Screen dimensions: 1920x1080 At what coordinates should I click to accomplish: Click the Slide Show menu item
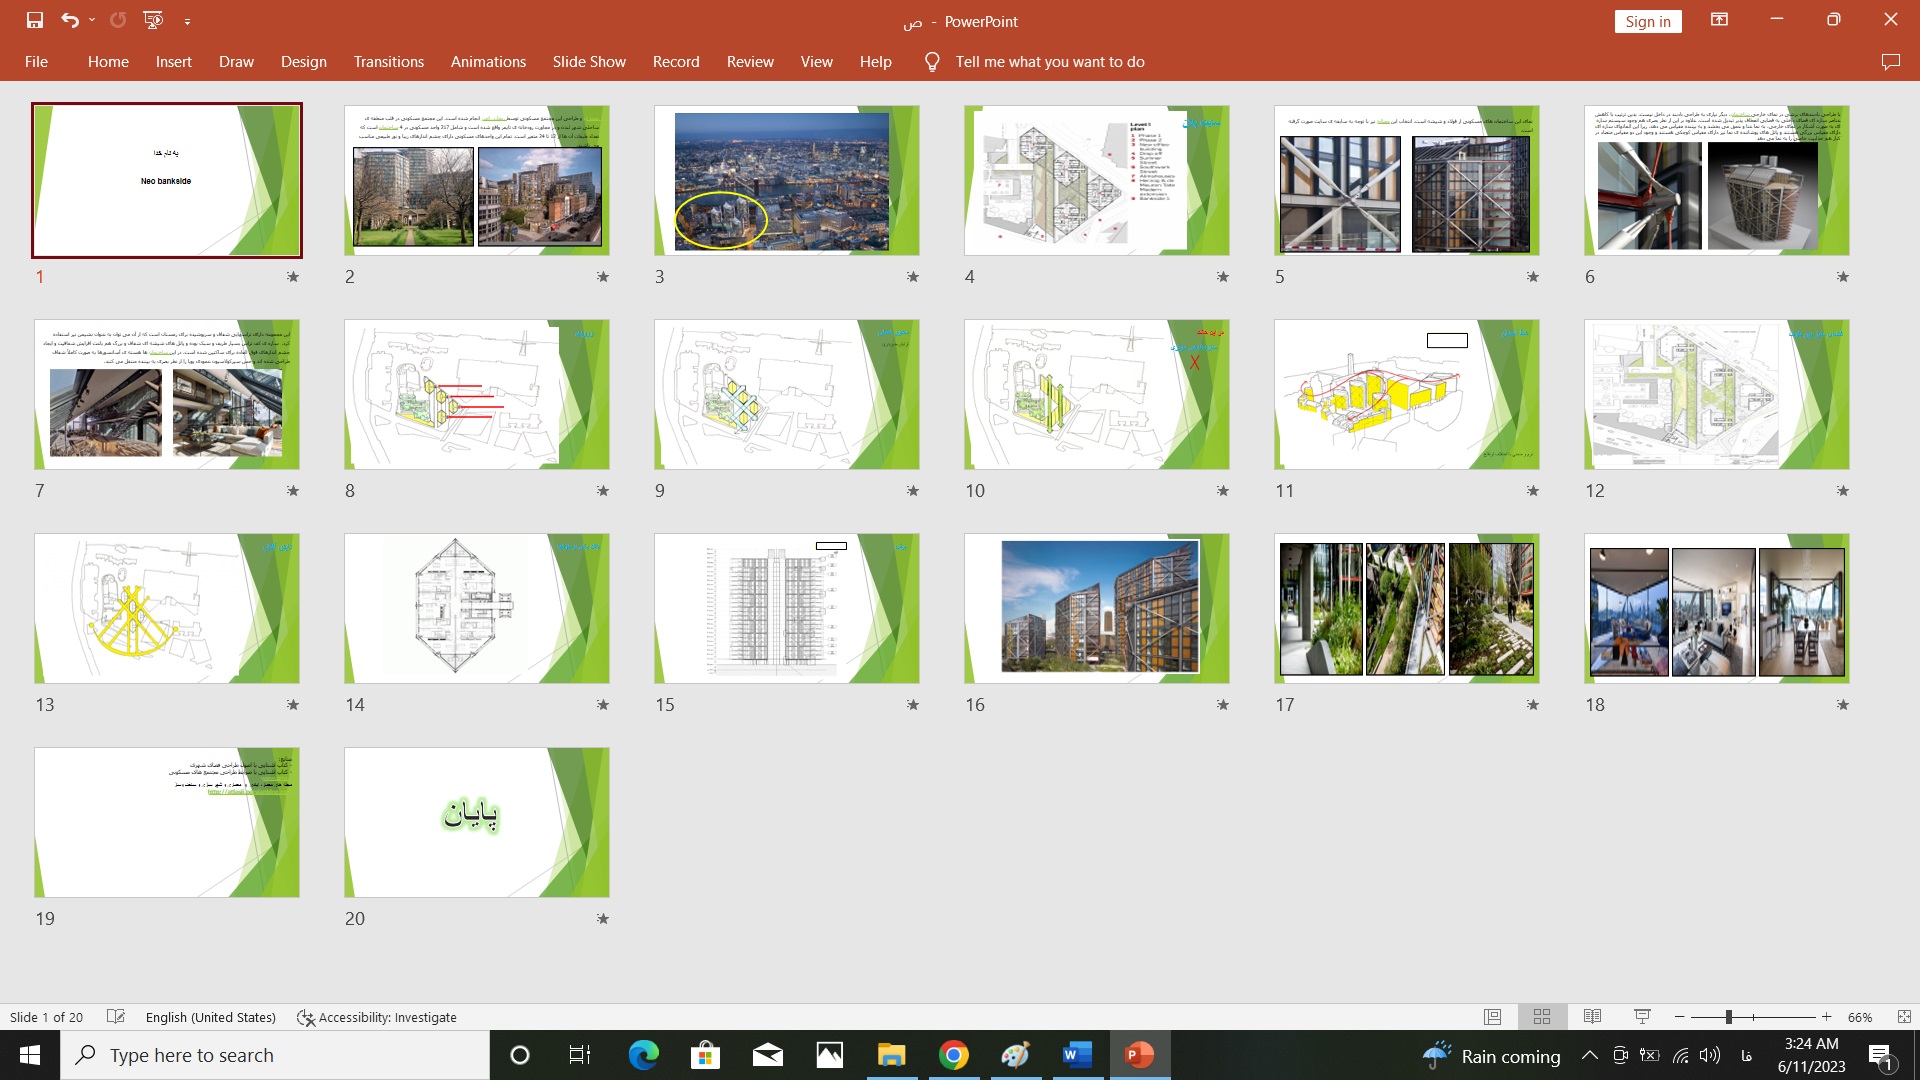[x=587, y=62]
